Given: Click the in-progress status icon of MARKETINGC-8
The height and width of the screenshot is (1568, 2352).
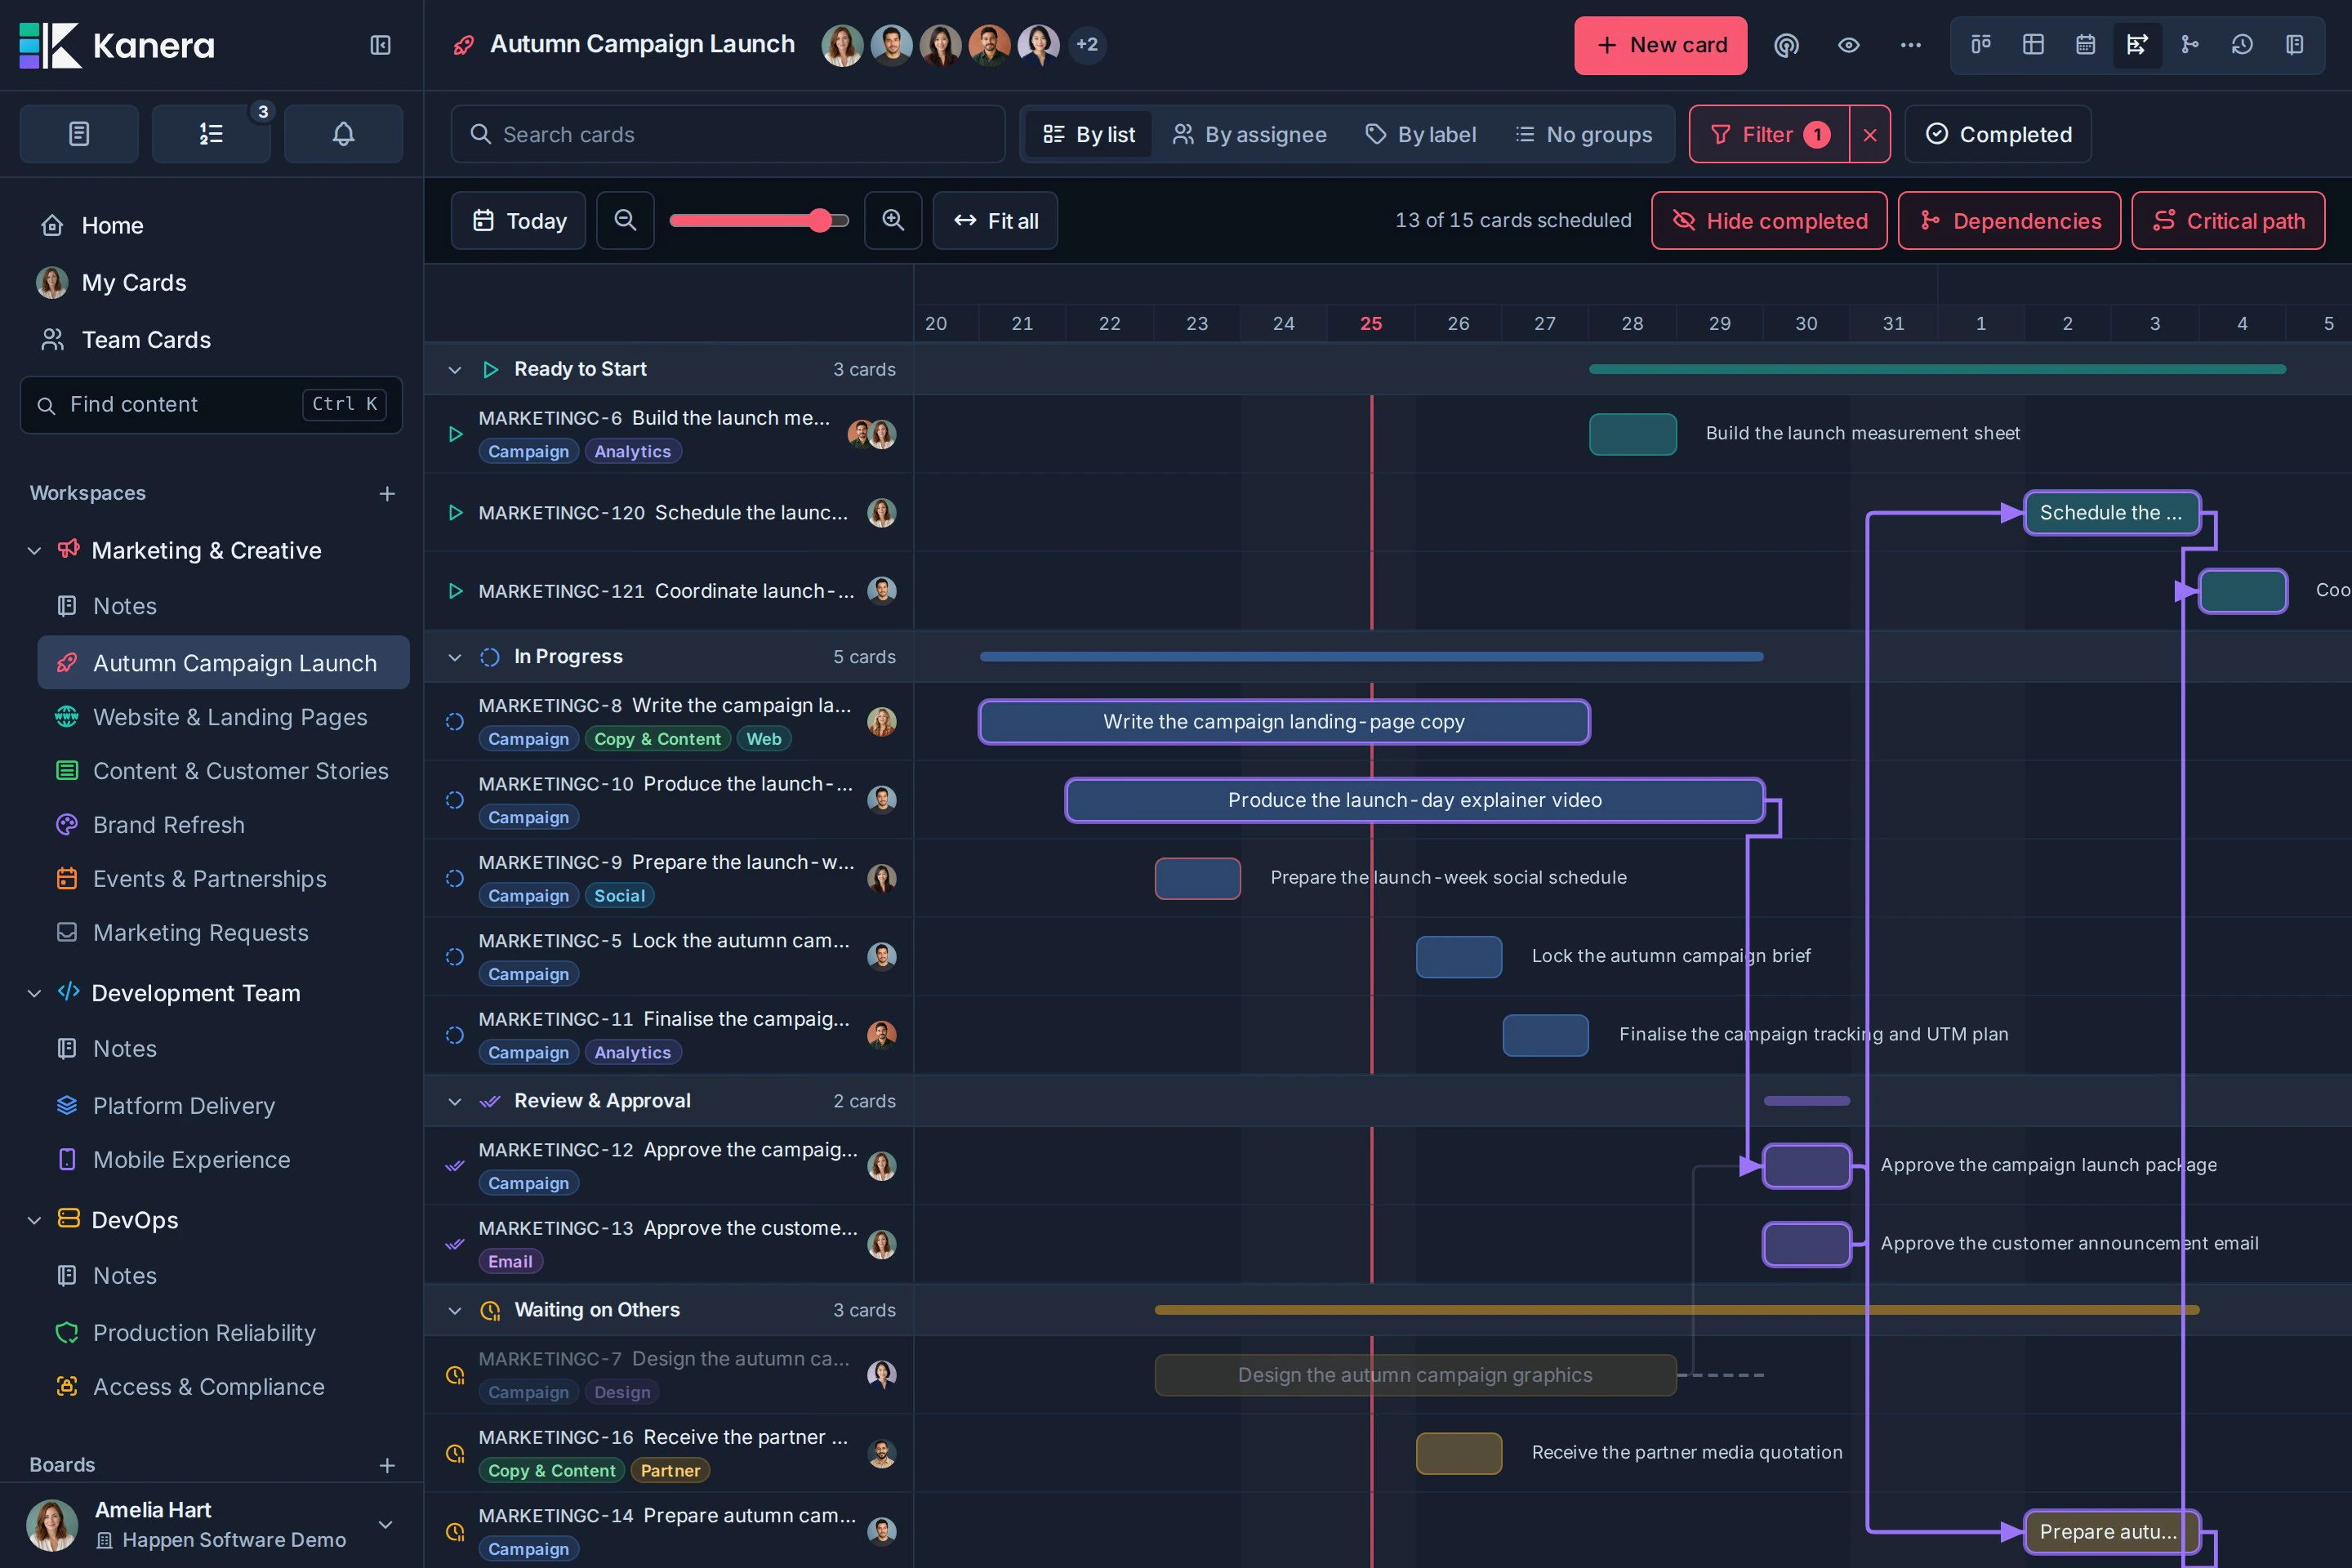Looking at the screenshot, I should [455, 722].
